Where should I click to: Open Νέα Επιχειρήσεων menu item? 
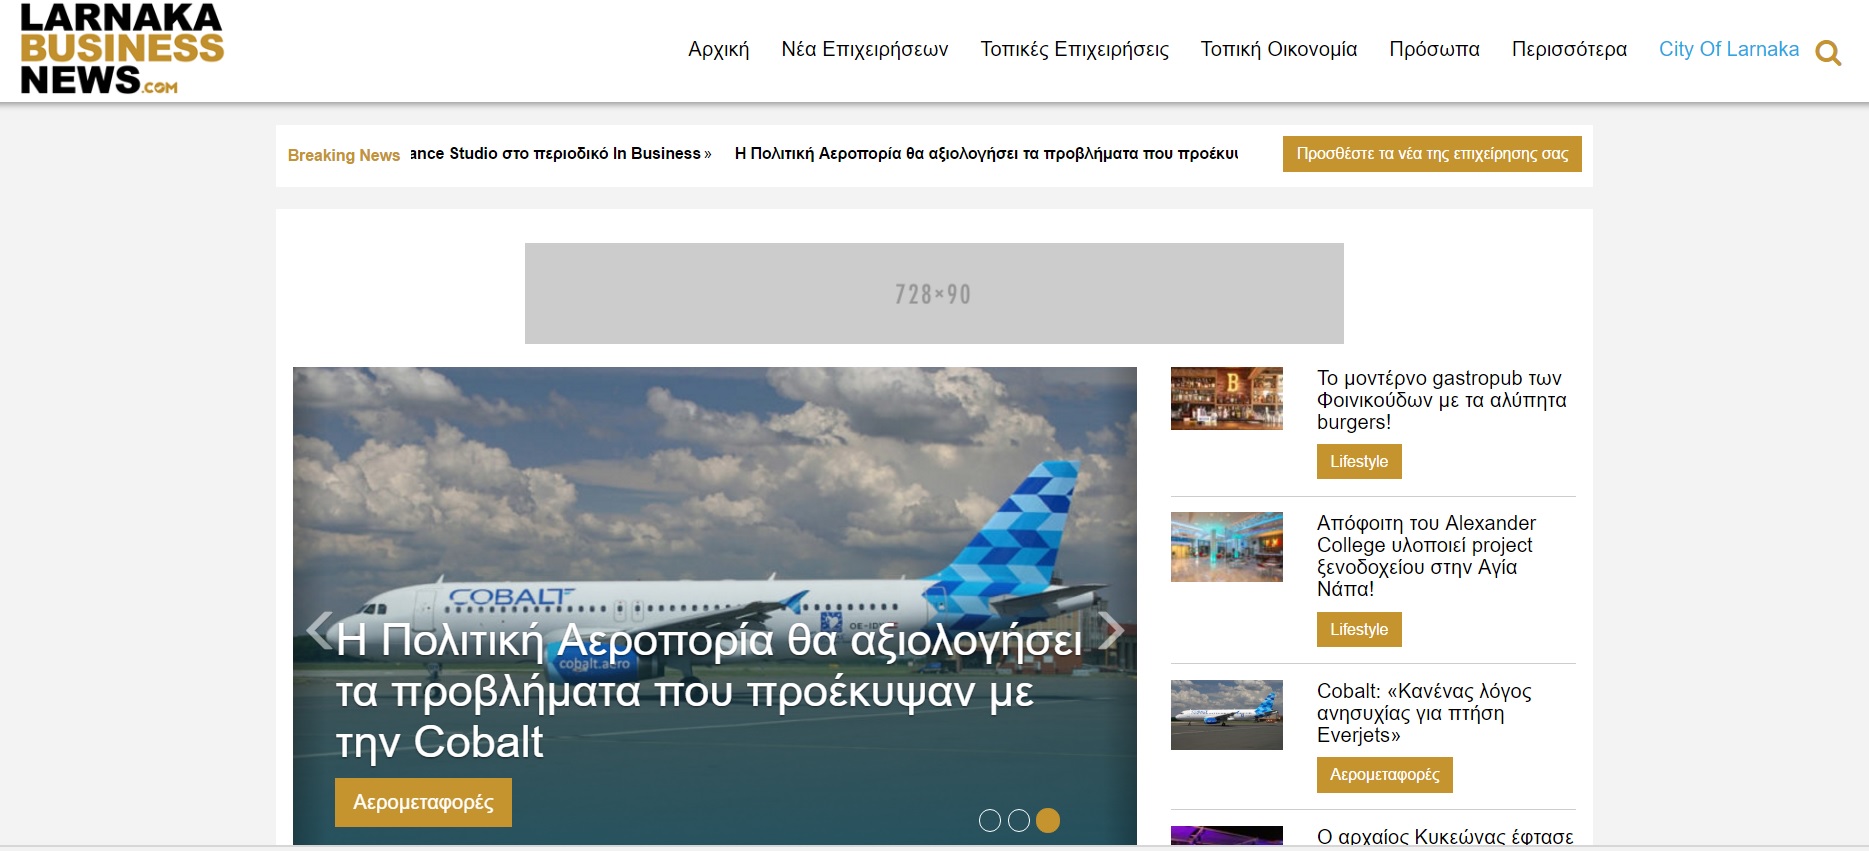865,49
